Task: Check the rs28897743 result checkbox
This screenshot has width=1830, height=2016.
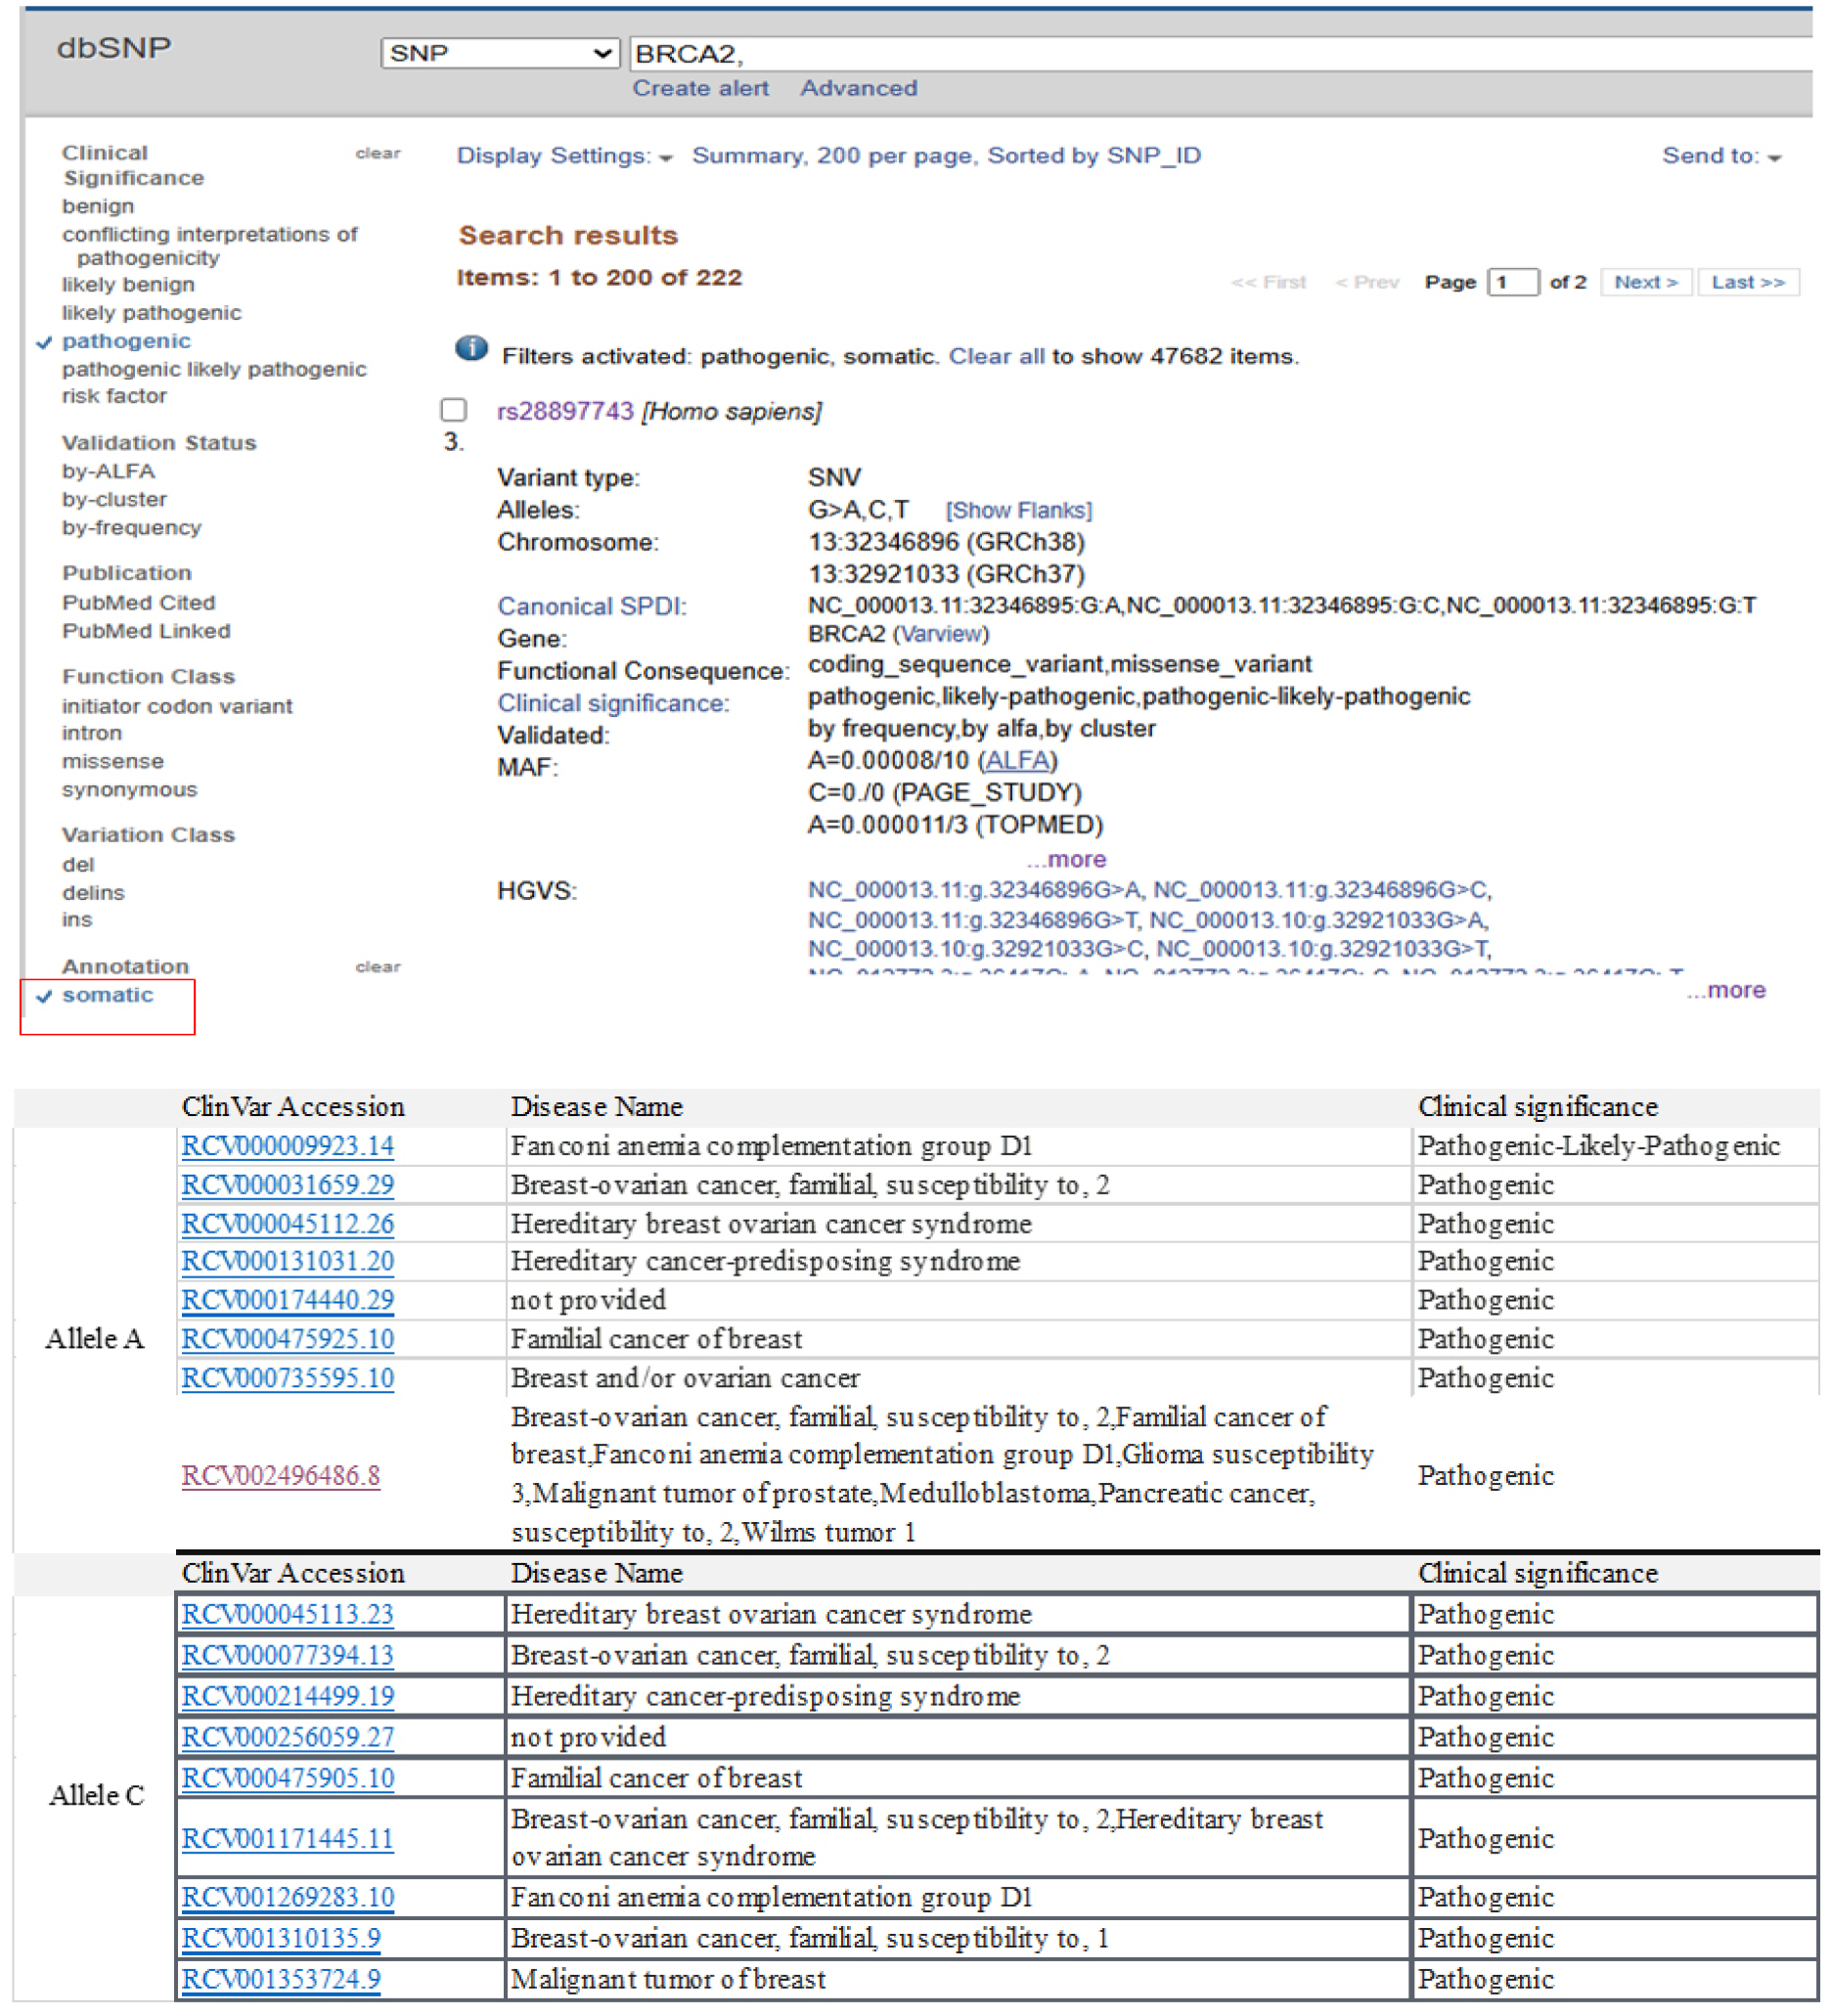Action: point(452,408)
